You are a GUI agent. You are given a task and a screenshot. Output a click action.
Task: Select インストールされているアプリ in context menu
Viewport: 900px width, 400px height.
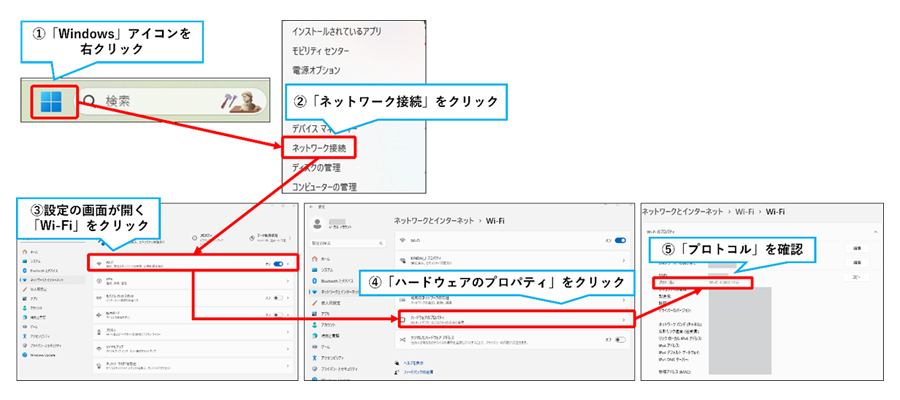click(x=336, y=30)
